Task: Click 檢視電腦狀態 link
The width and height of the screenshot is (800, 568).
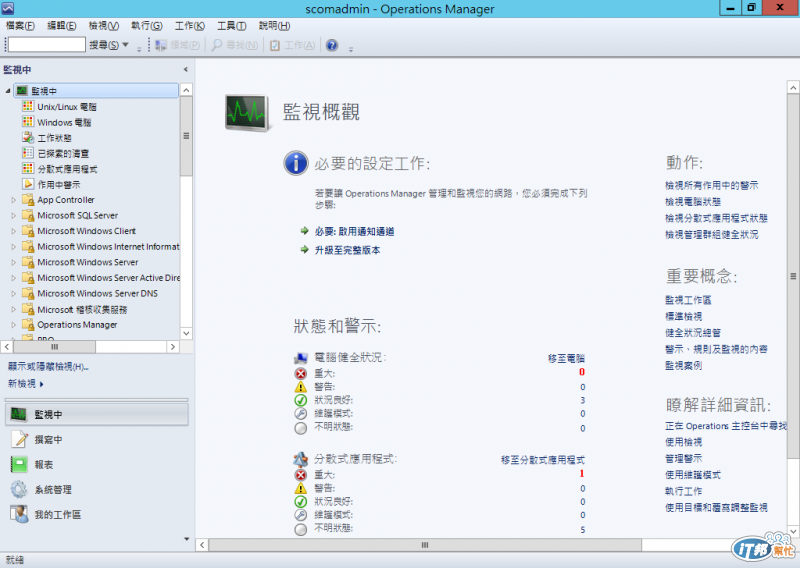Action: point(693,202)
